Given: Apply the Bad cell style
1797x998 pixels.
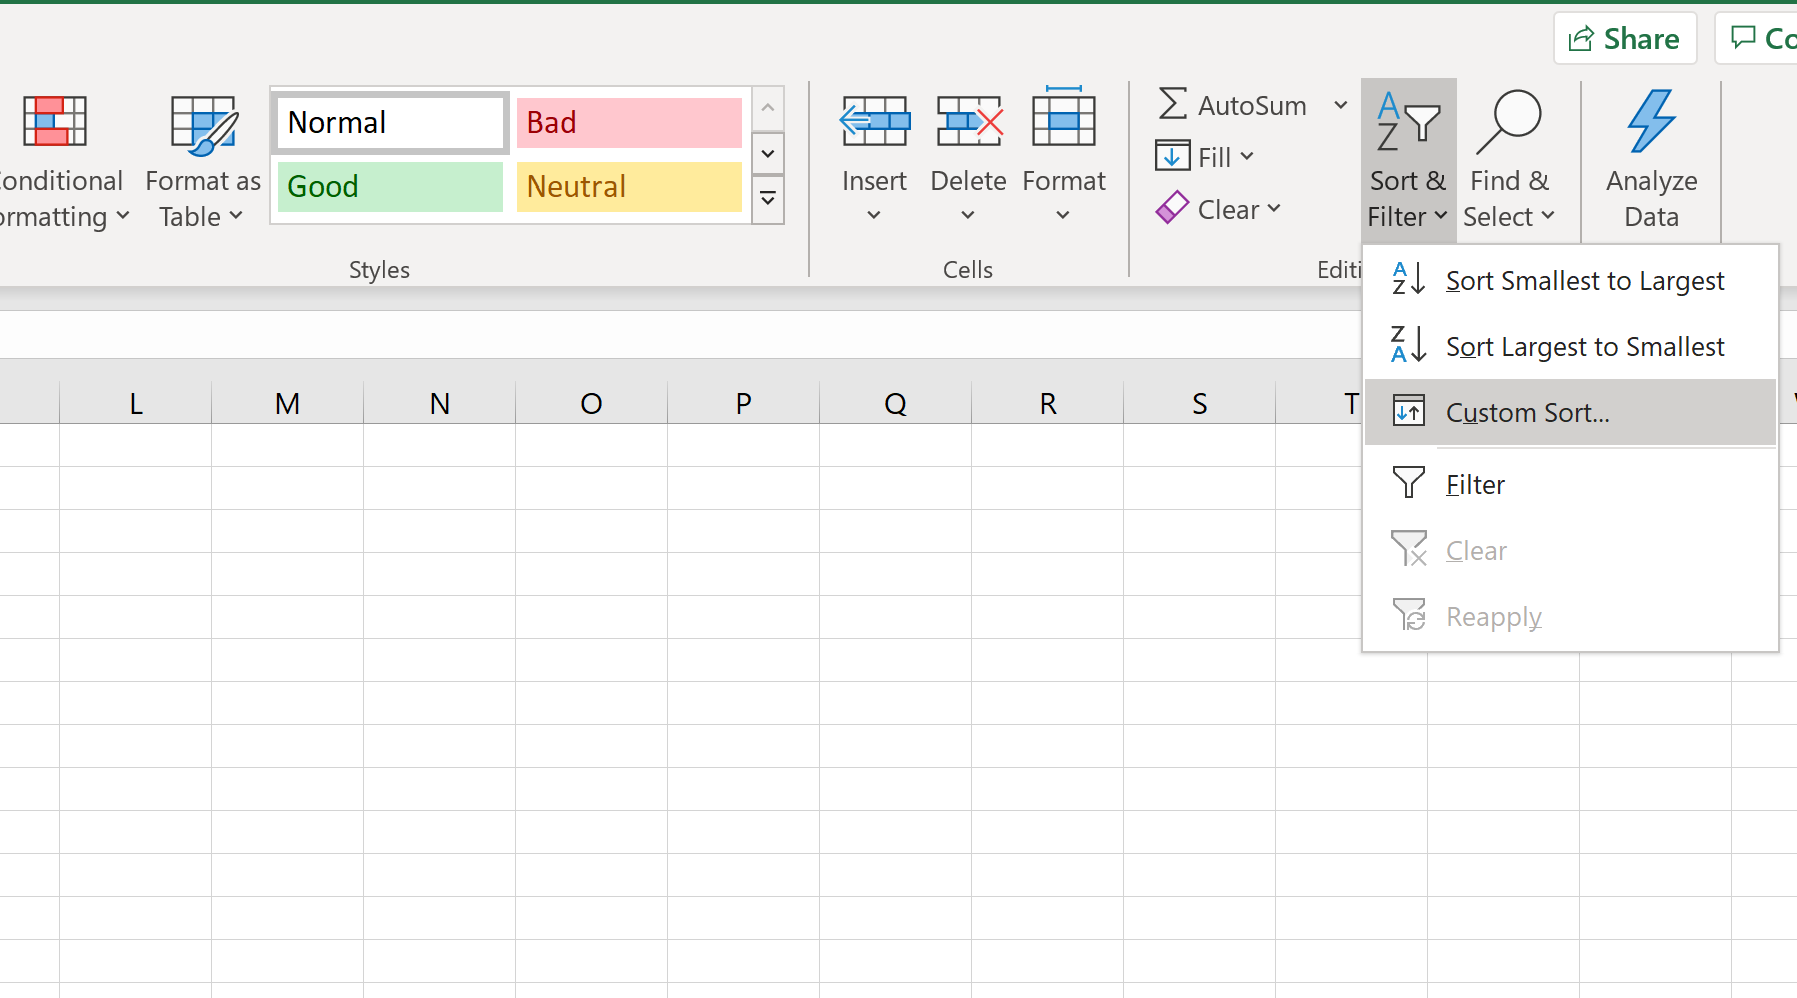Looking at the screenshot, I should coord(629,123).
